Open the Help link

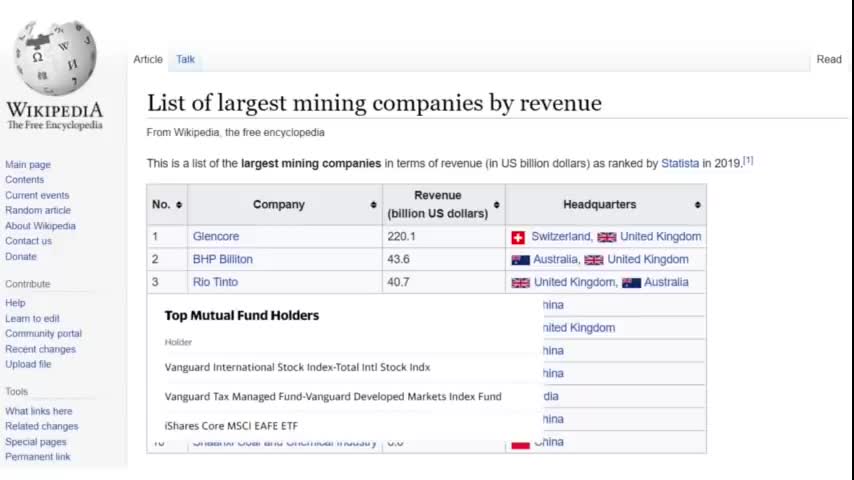point(15,303)
